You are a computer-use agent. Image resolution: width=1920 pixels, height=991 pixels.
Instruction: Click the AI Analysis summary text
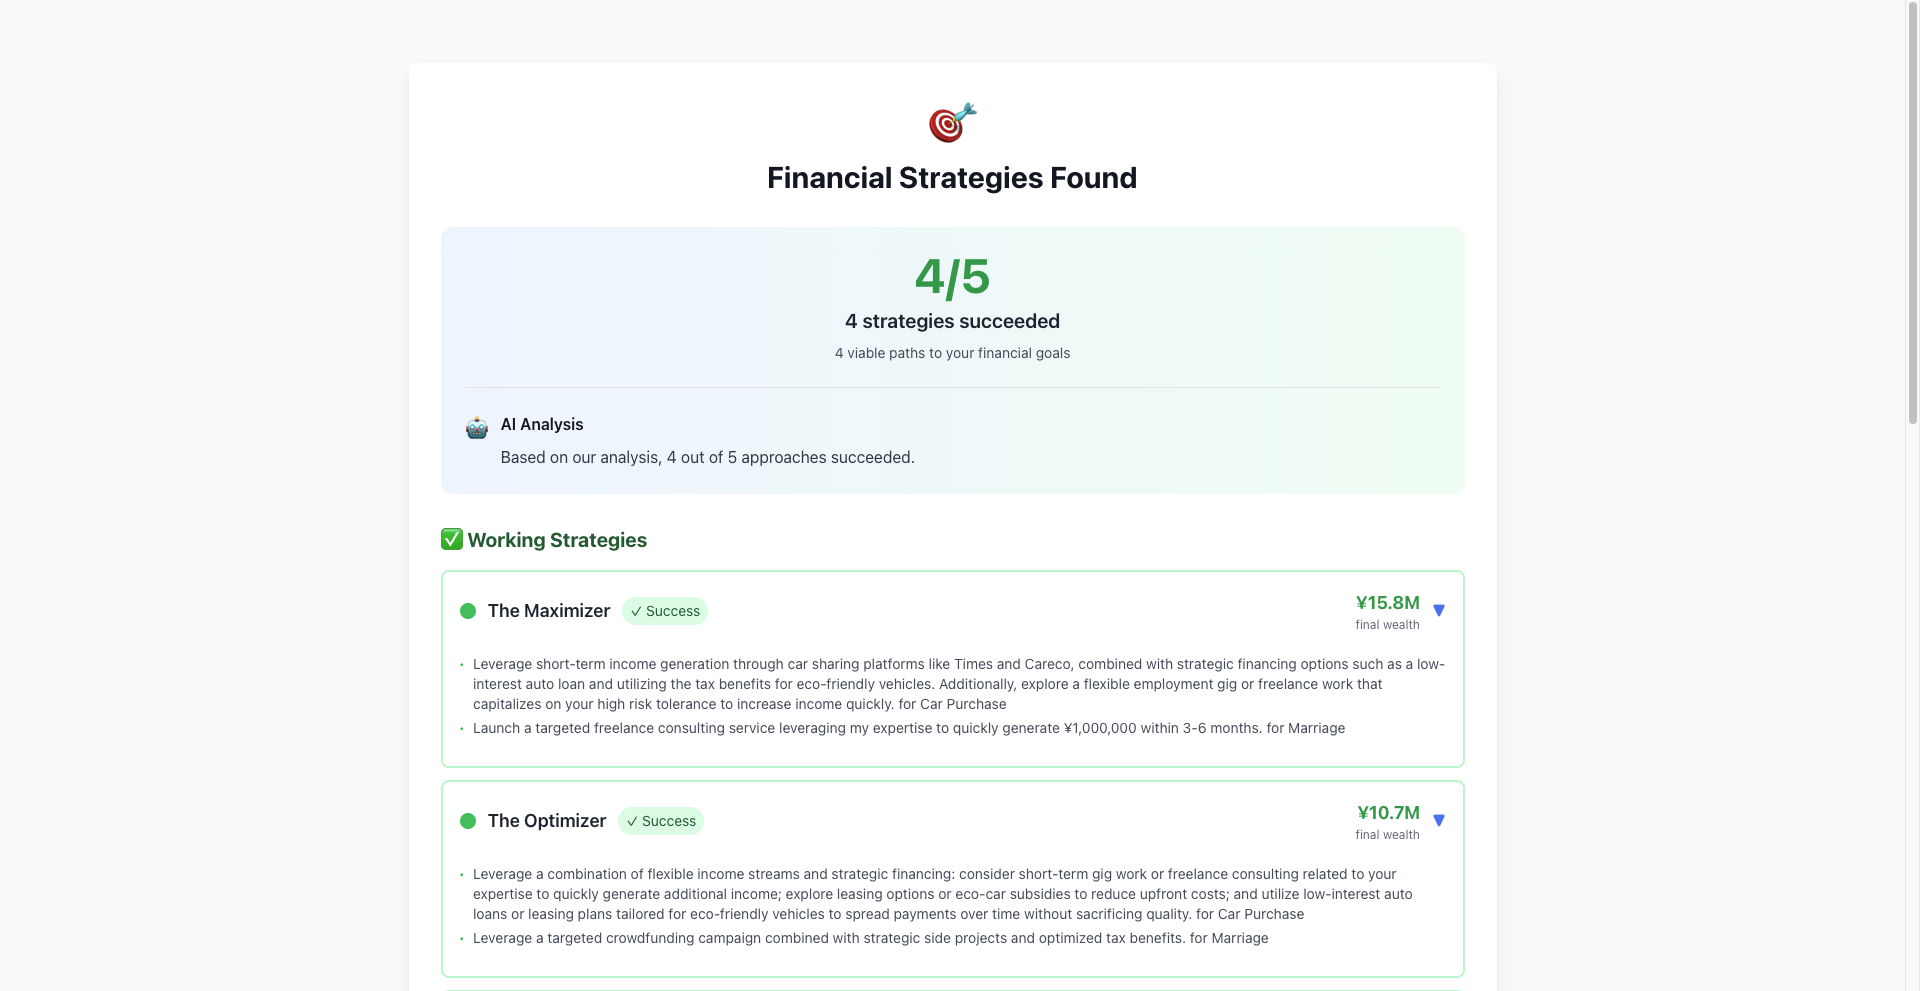(x=708, y=458)
